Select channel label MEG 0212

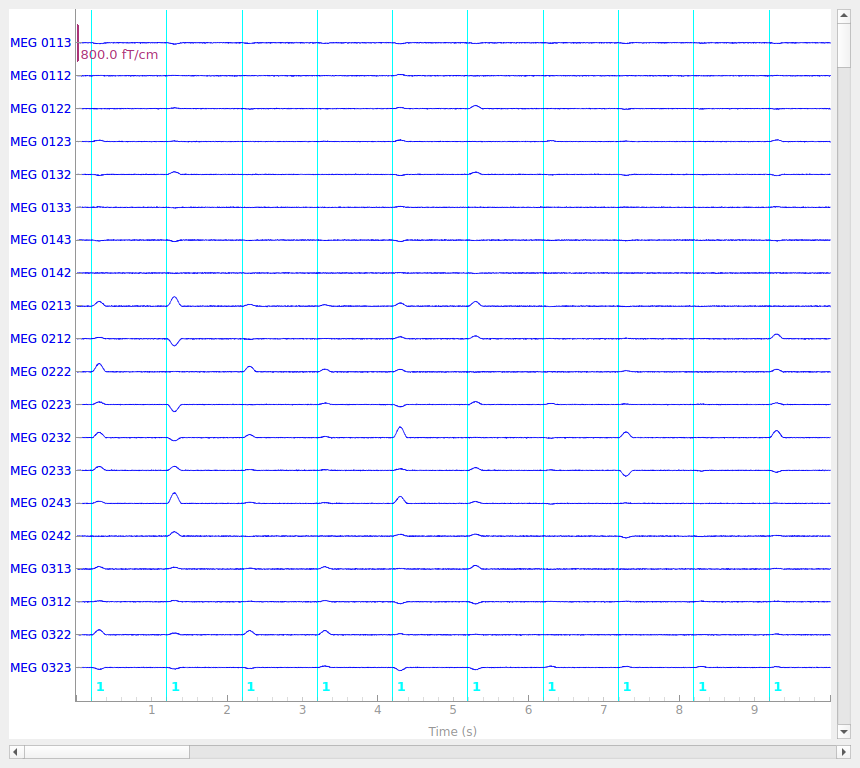(x=41, y=338)
